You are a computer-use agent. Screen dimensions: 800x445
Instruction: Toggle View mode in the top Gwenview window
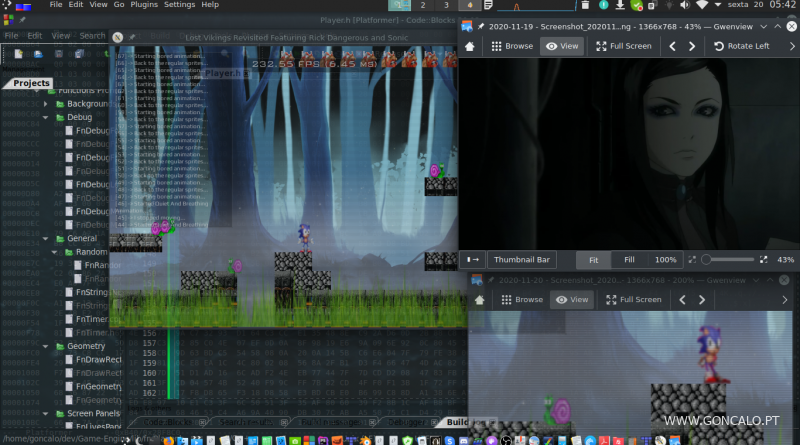click(x=562, y=46)
